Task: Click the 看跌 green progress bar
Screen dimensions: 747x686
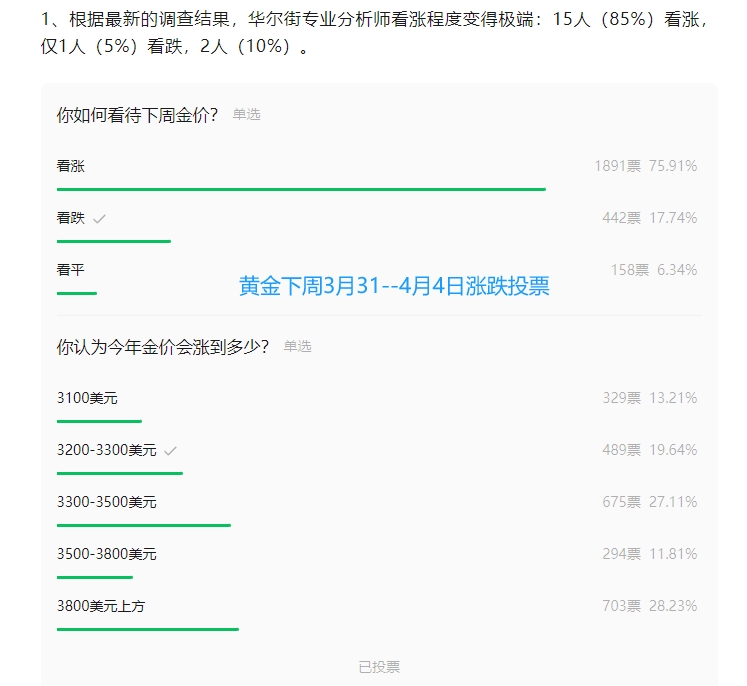Action: (113, 241)
